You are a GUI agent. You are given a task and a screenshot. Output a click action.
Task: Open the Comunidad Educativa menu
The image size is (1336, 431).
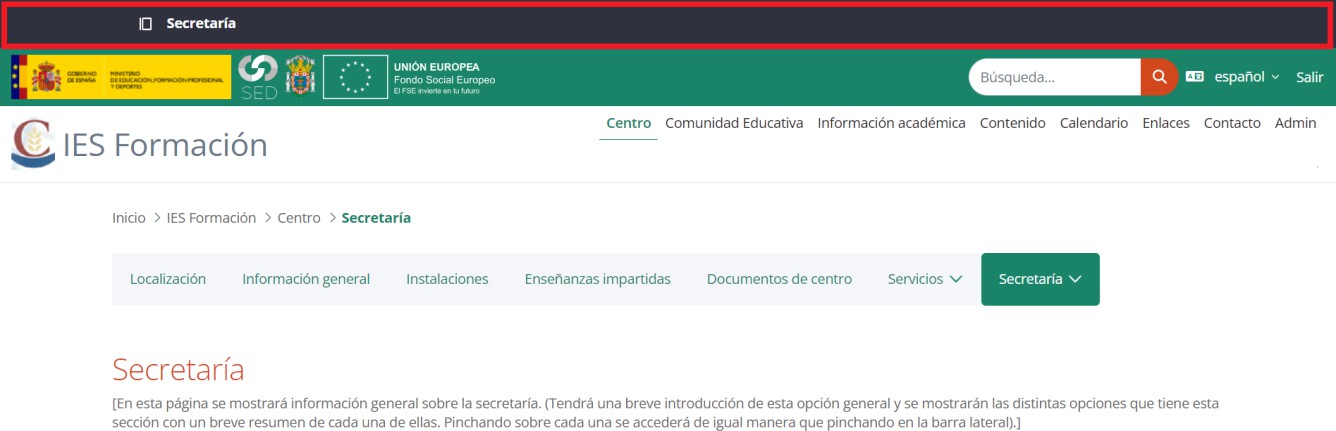[x=734, y=123]
